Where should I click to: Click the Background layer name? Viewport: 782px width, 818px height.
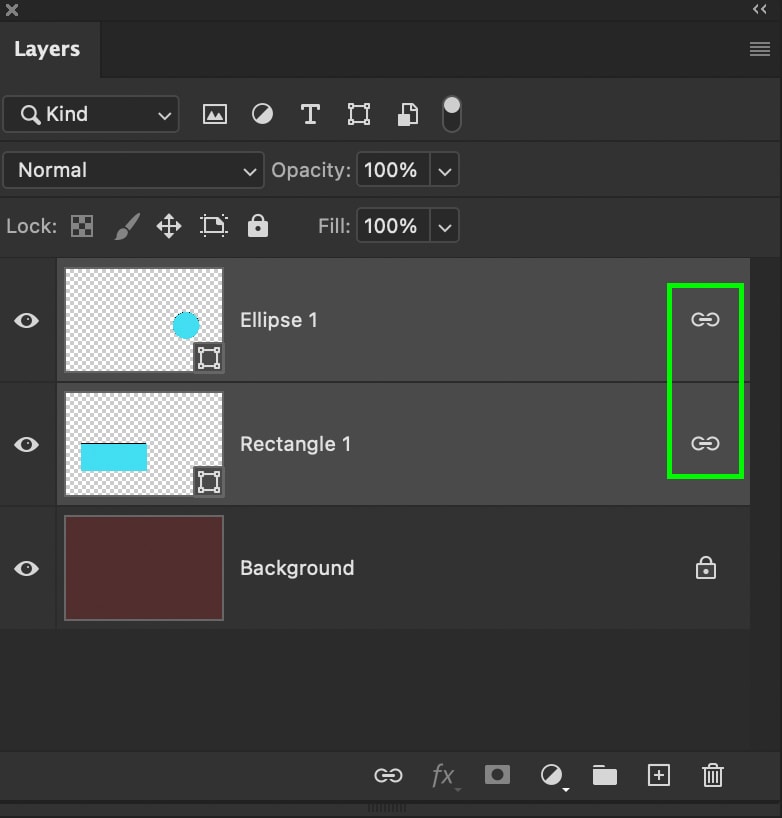tap(297, 568)
